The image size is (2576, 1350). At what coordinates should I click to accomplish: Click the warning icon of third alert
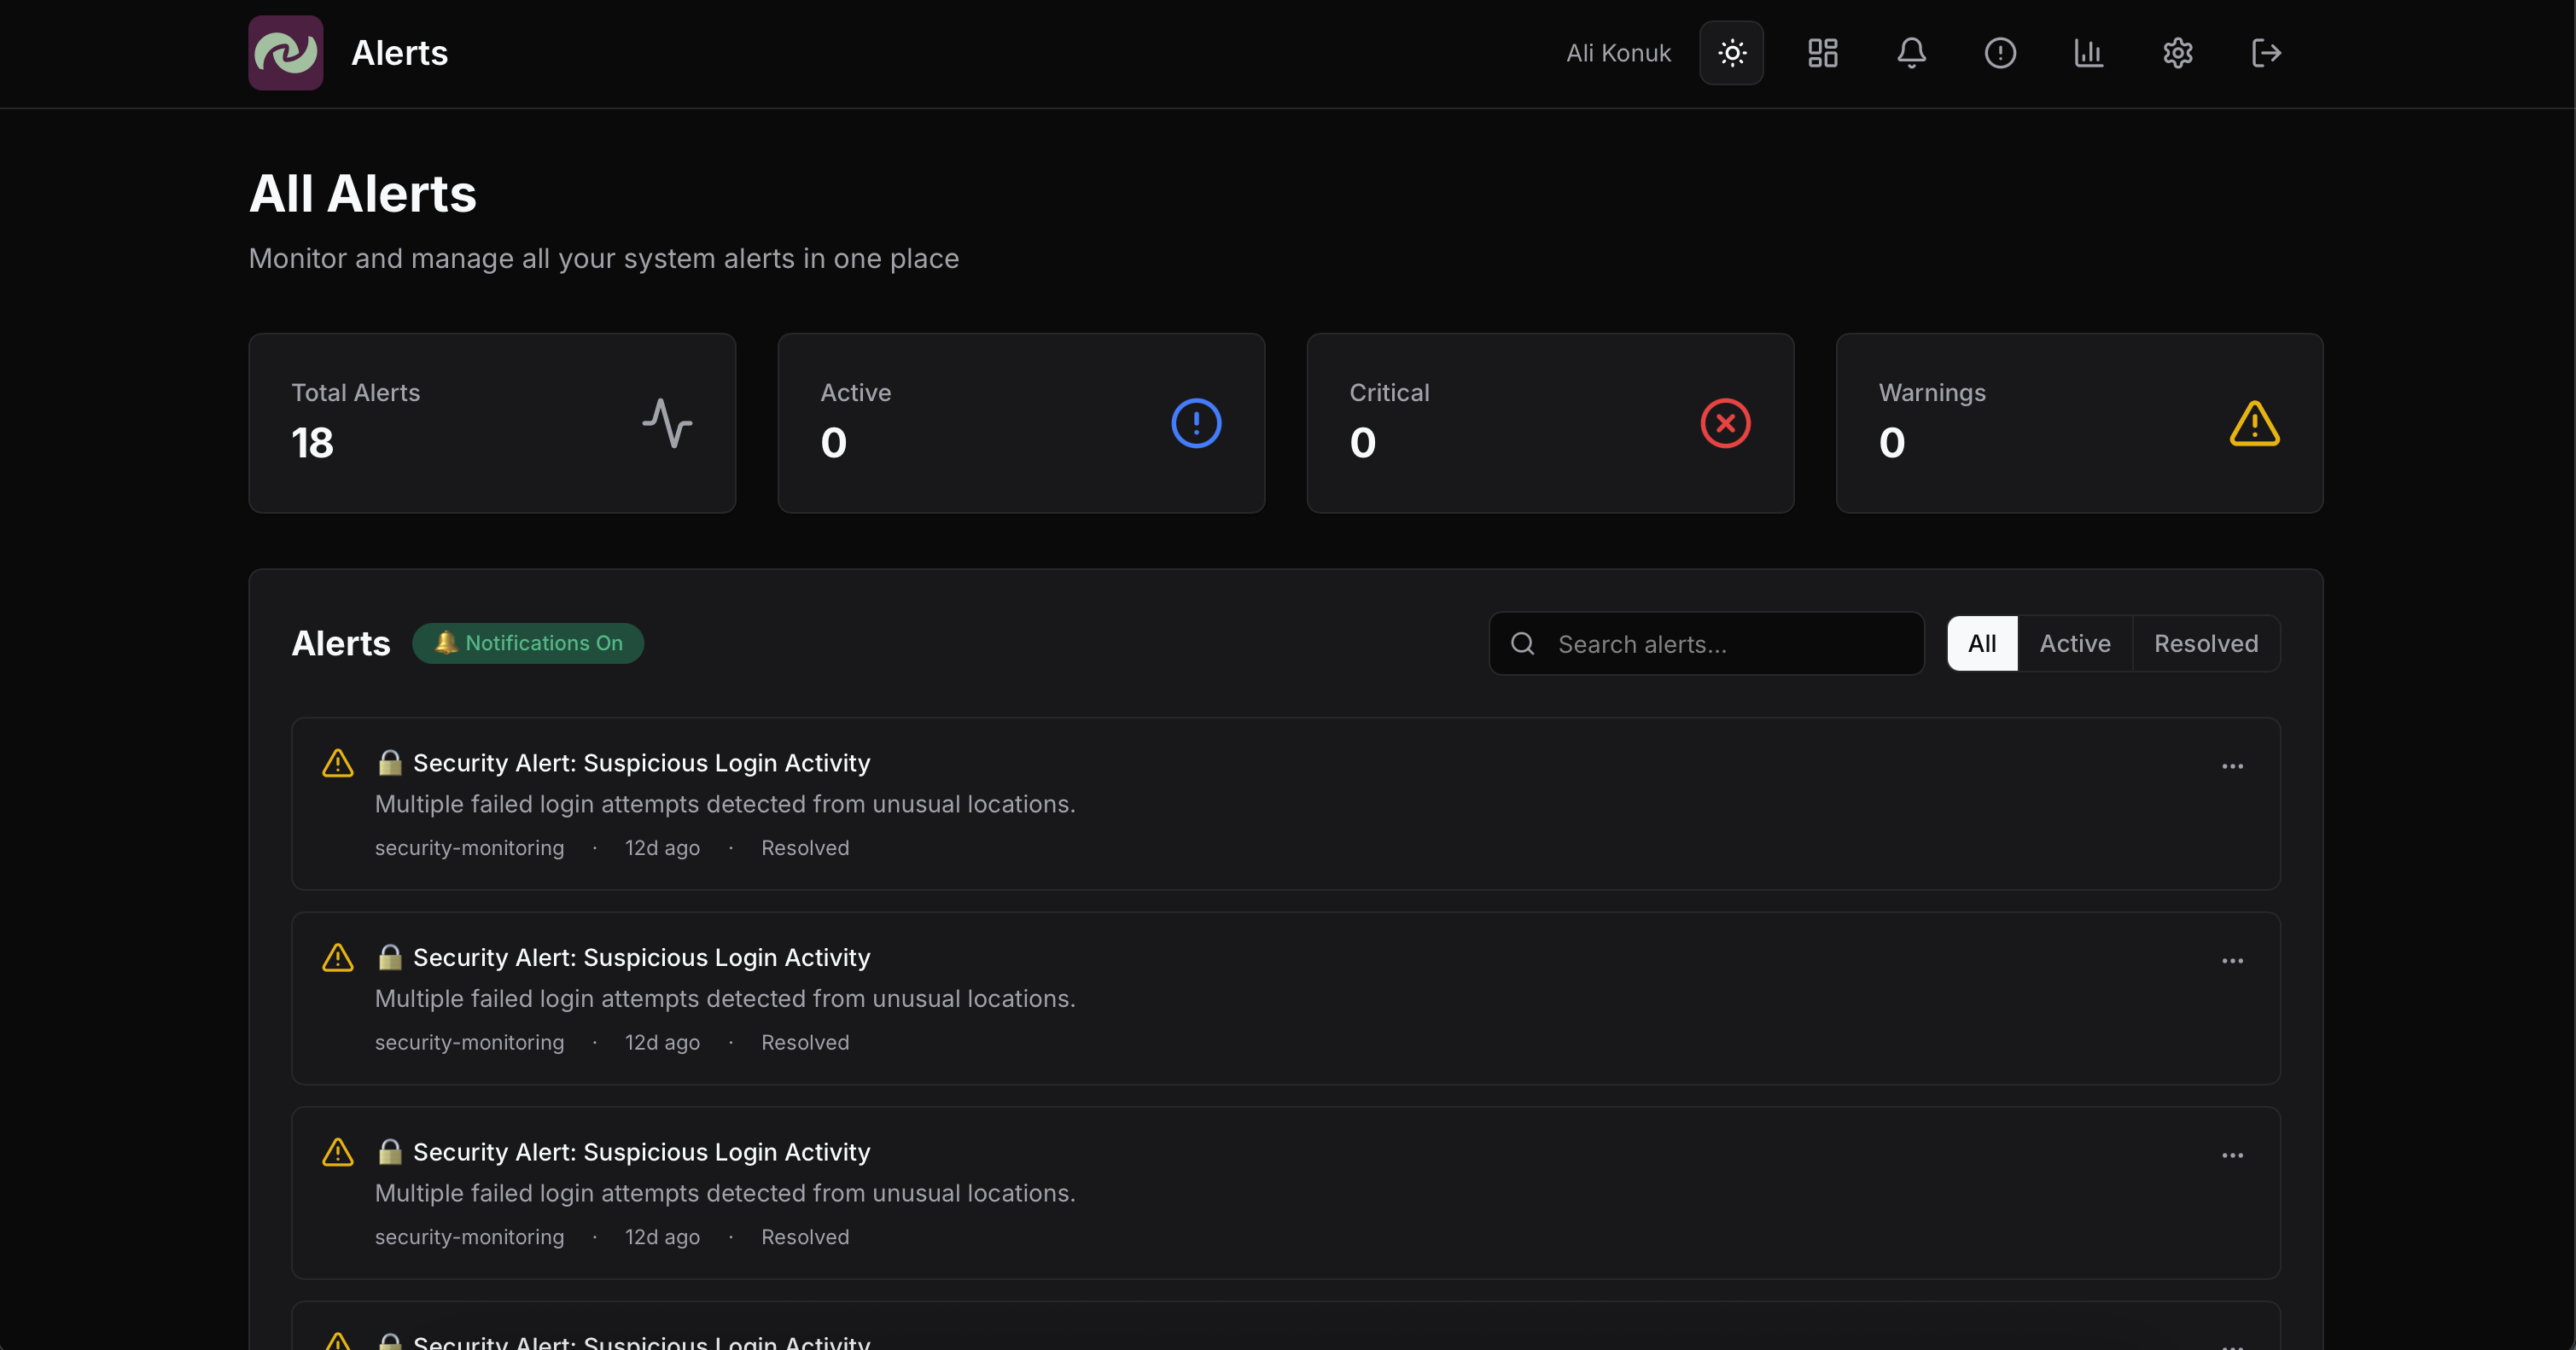pos(338,1152)
